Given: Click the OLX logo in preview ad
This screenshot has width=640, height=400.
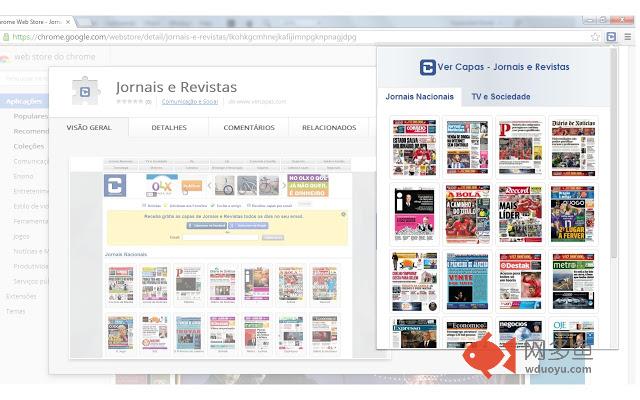Looking at the screenshot, I should coord(162,186).
